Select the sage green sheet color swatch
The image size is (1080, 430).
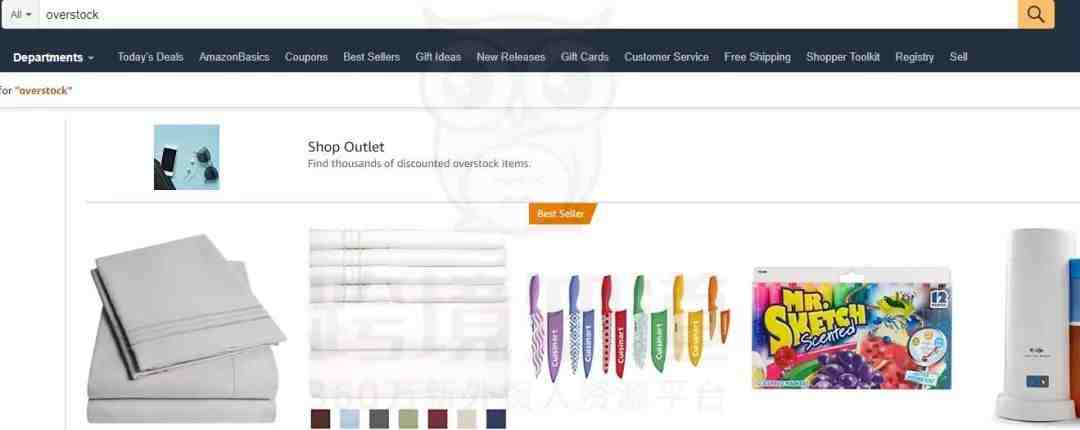408,419
